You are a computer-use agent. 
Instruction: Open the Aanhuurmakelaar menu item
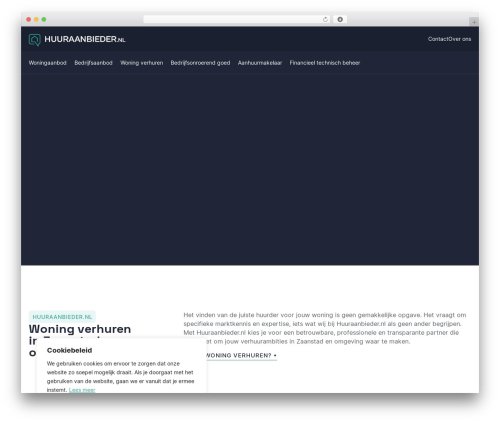point(260,63)
